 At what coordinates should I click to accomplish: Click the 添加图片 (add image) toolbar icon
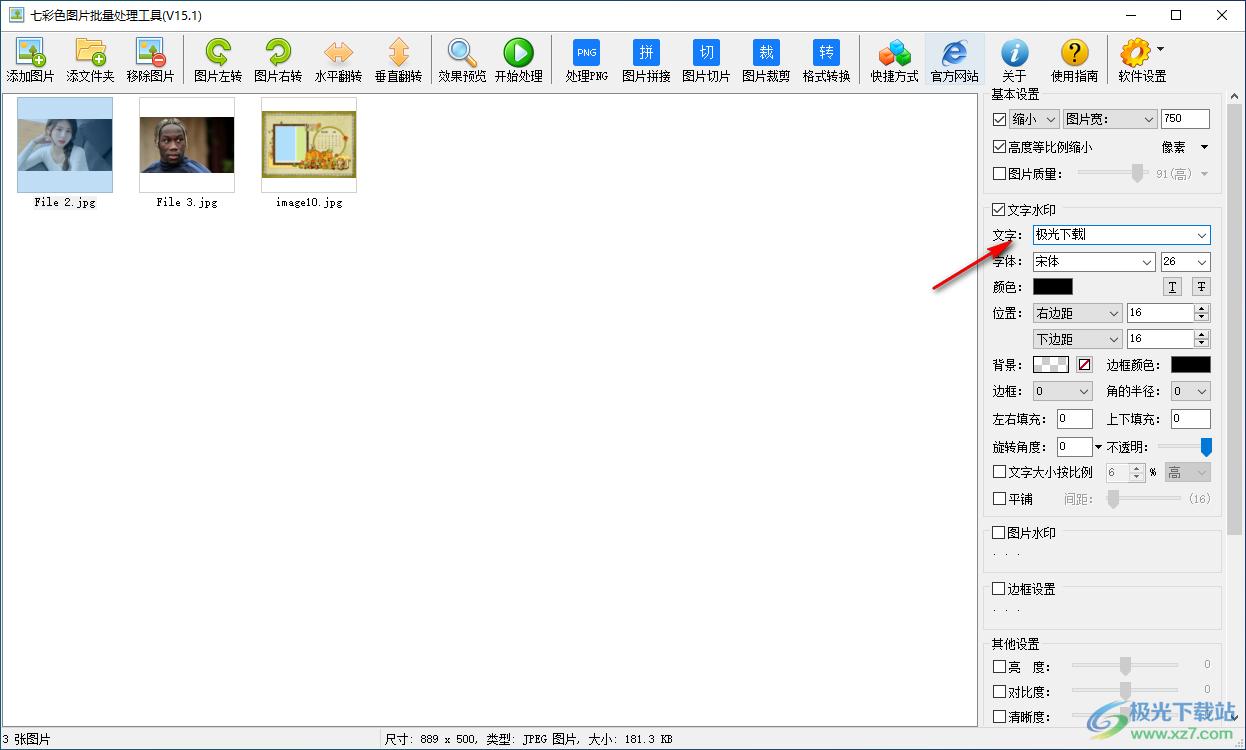[30, 60]
